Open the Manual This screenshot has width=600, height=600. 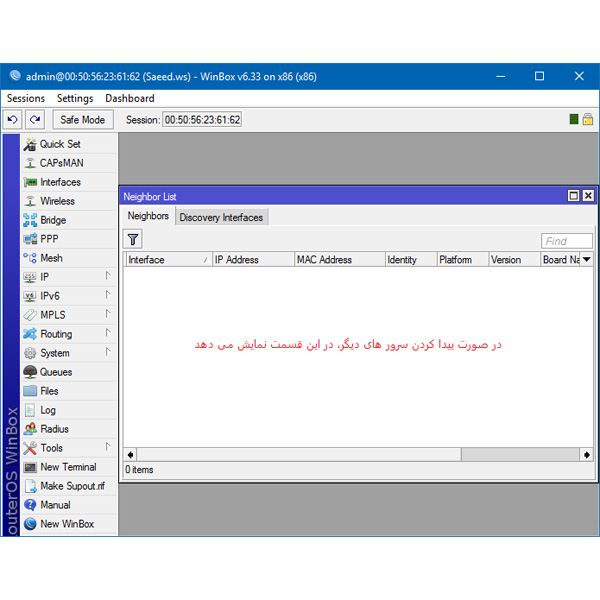[69, 505]
